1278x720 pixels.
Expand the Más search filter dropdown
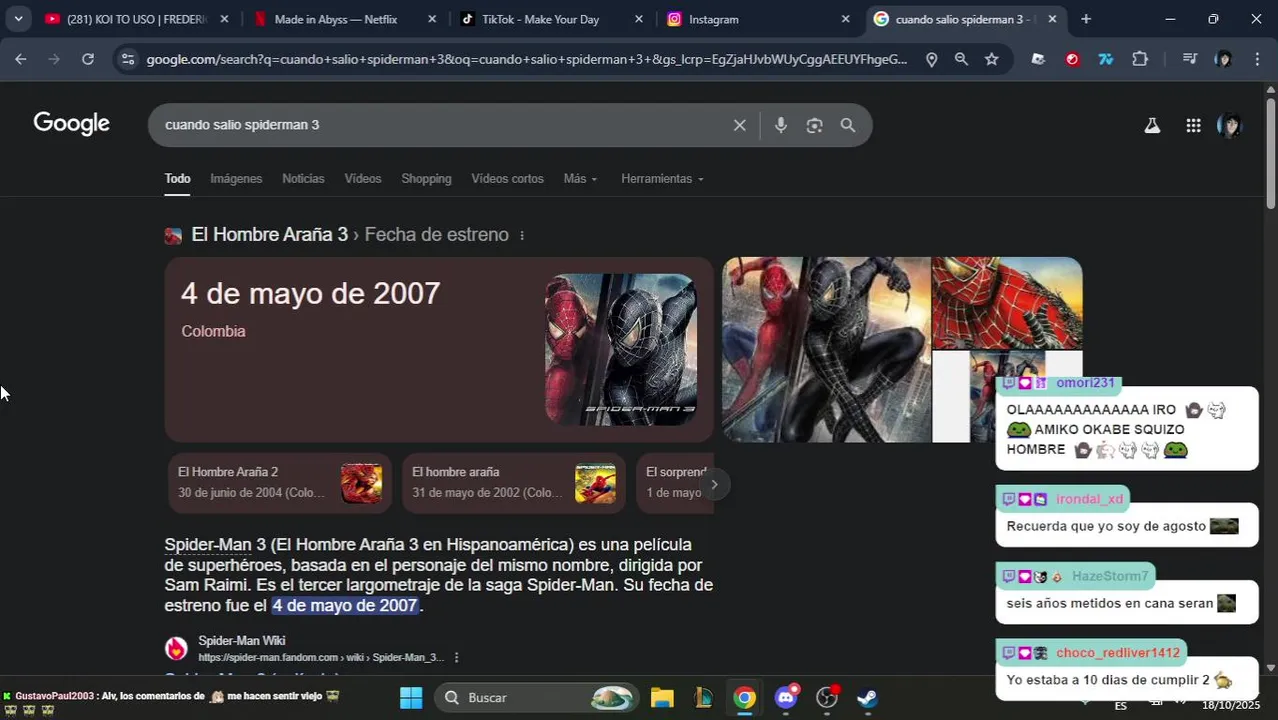pyautogui.click(x=580, y=179)
